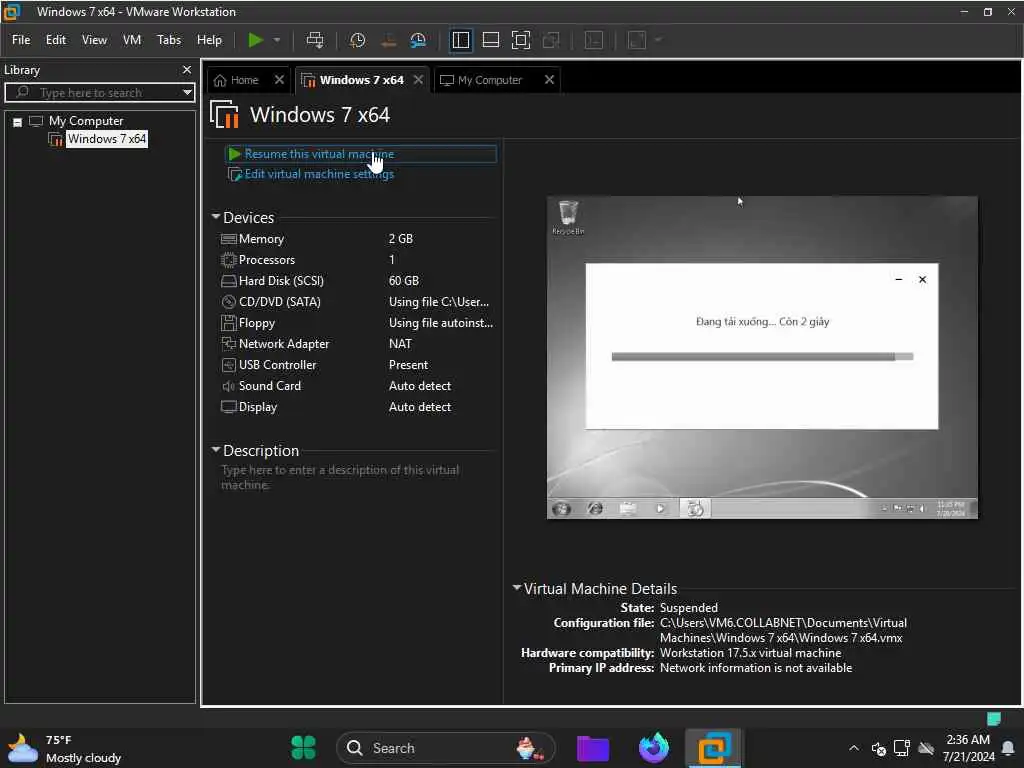Click the Windows Start button on taskbar

coord(303,748)
